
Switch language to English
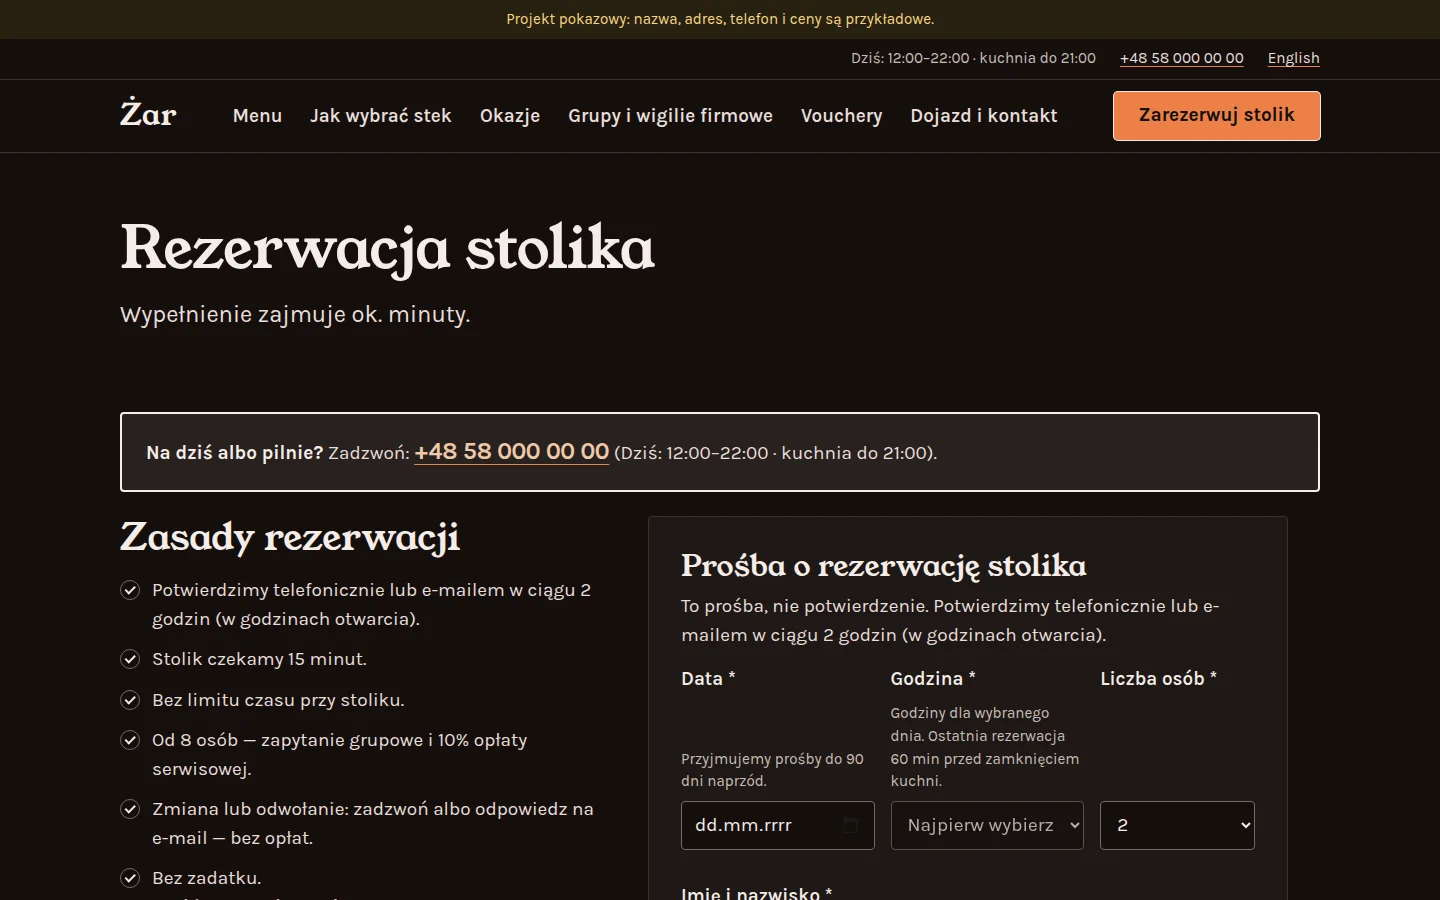click(1294, 58)
